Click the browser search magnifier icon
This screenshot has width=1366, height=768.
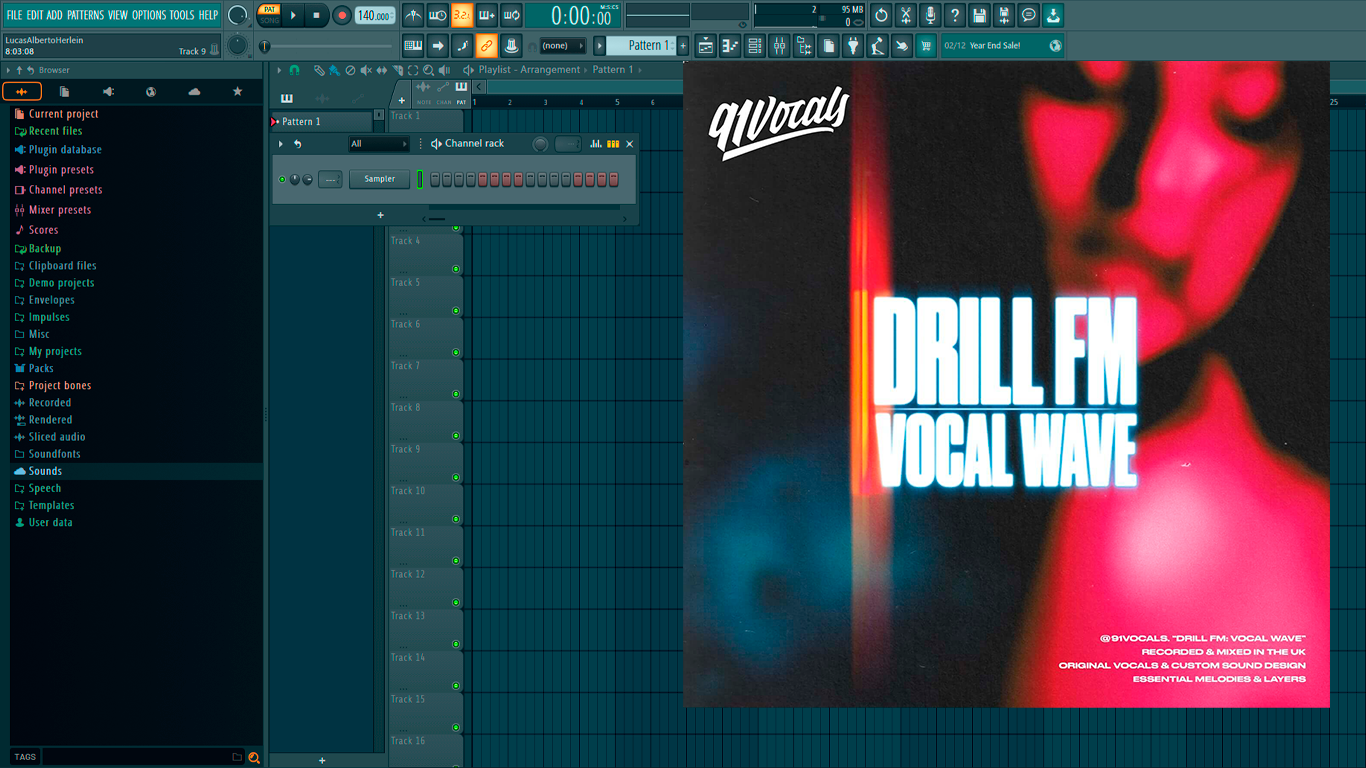(x=254, y=757)
